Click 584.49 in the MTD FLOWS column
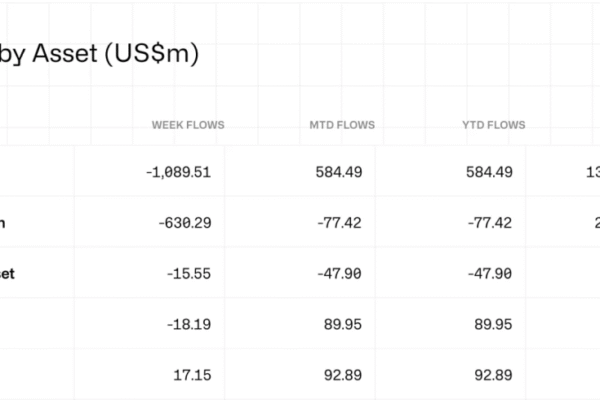 tap(337, 172)
